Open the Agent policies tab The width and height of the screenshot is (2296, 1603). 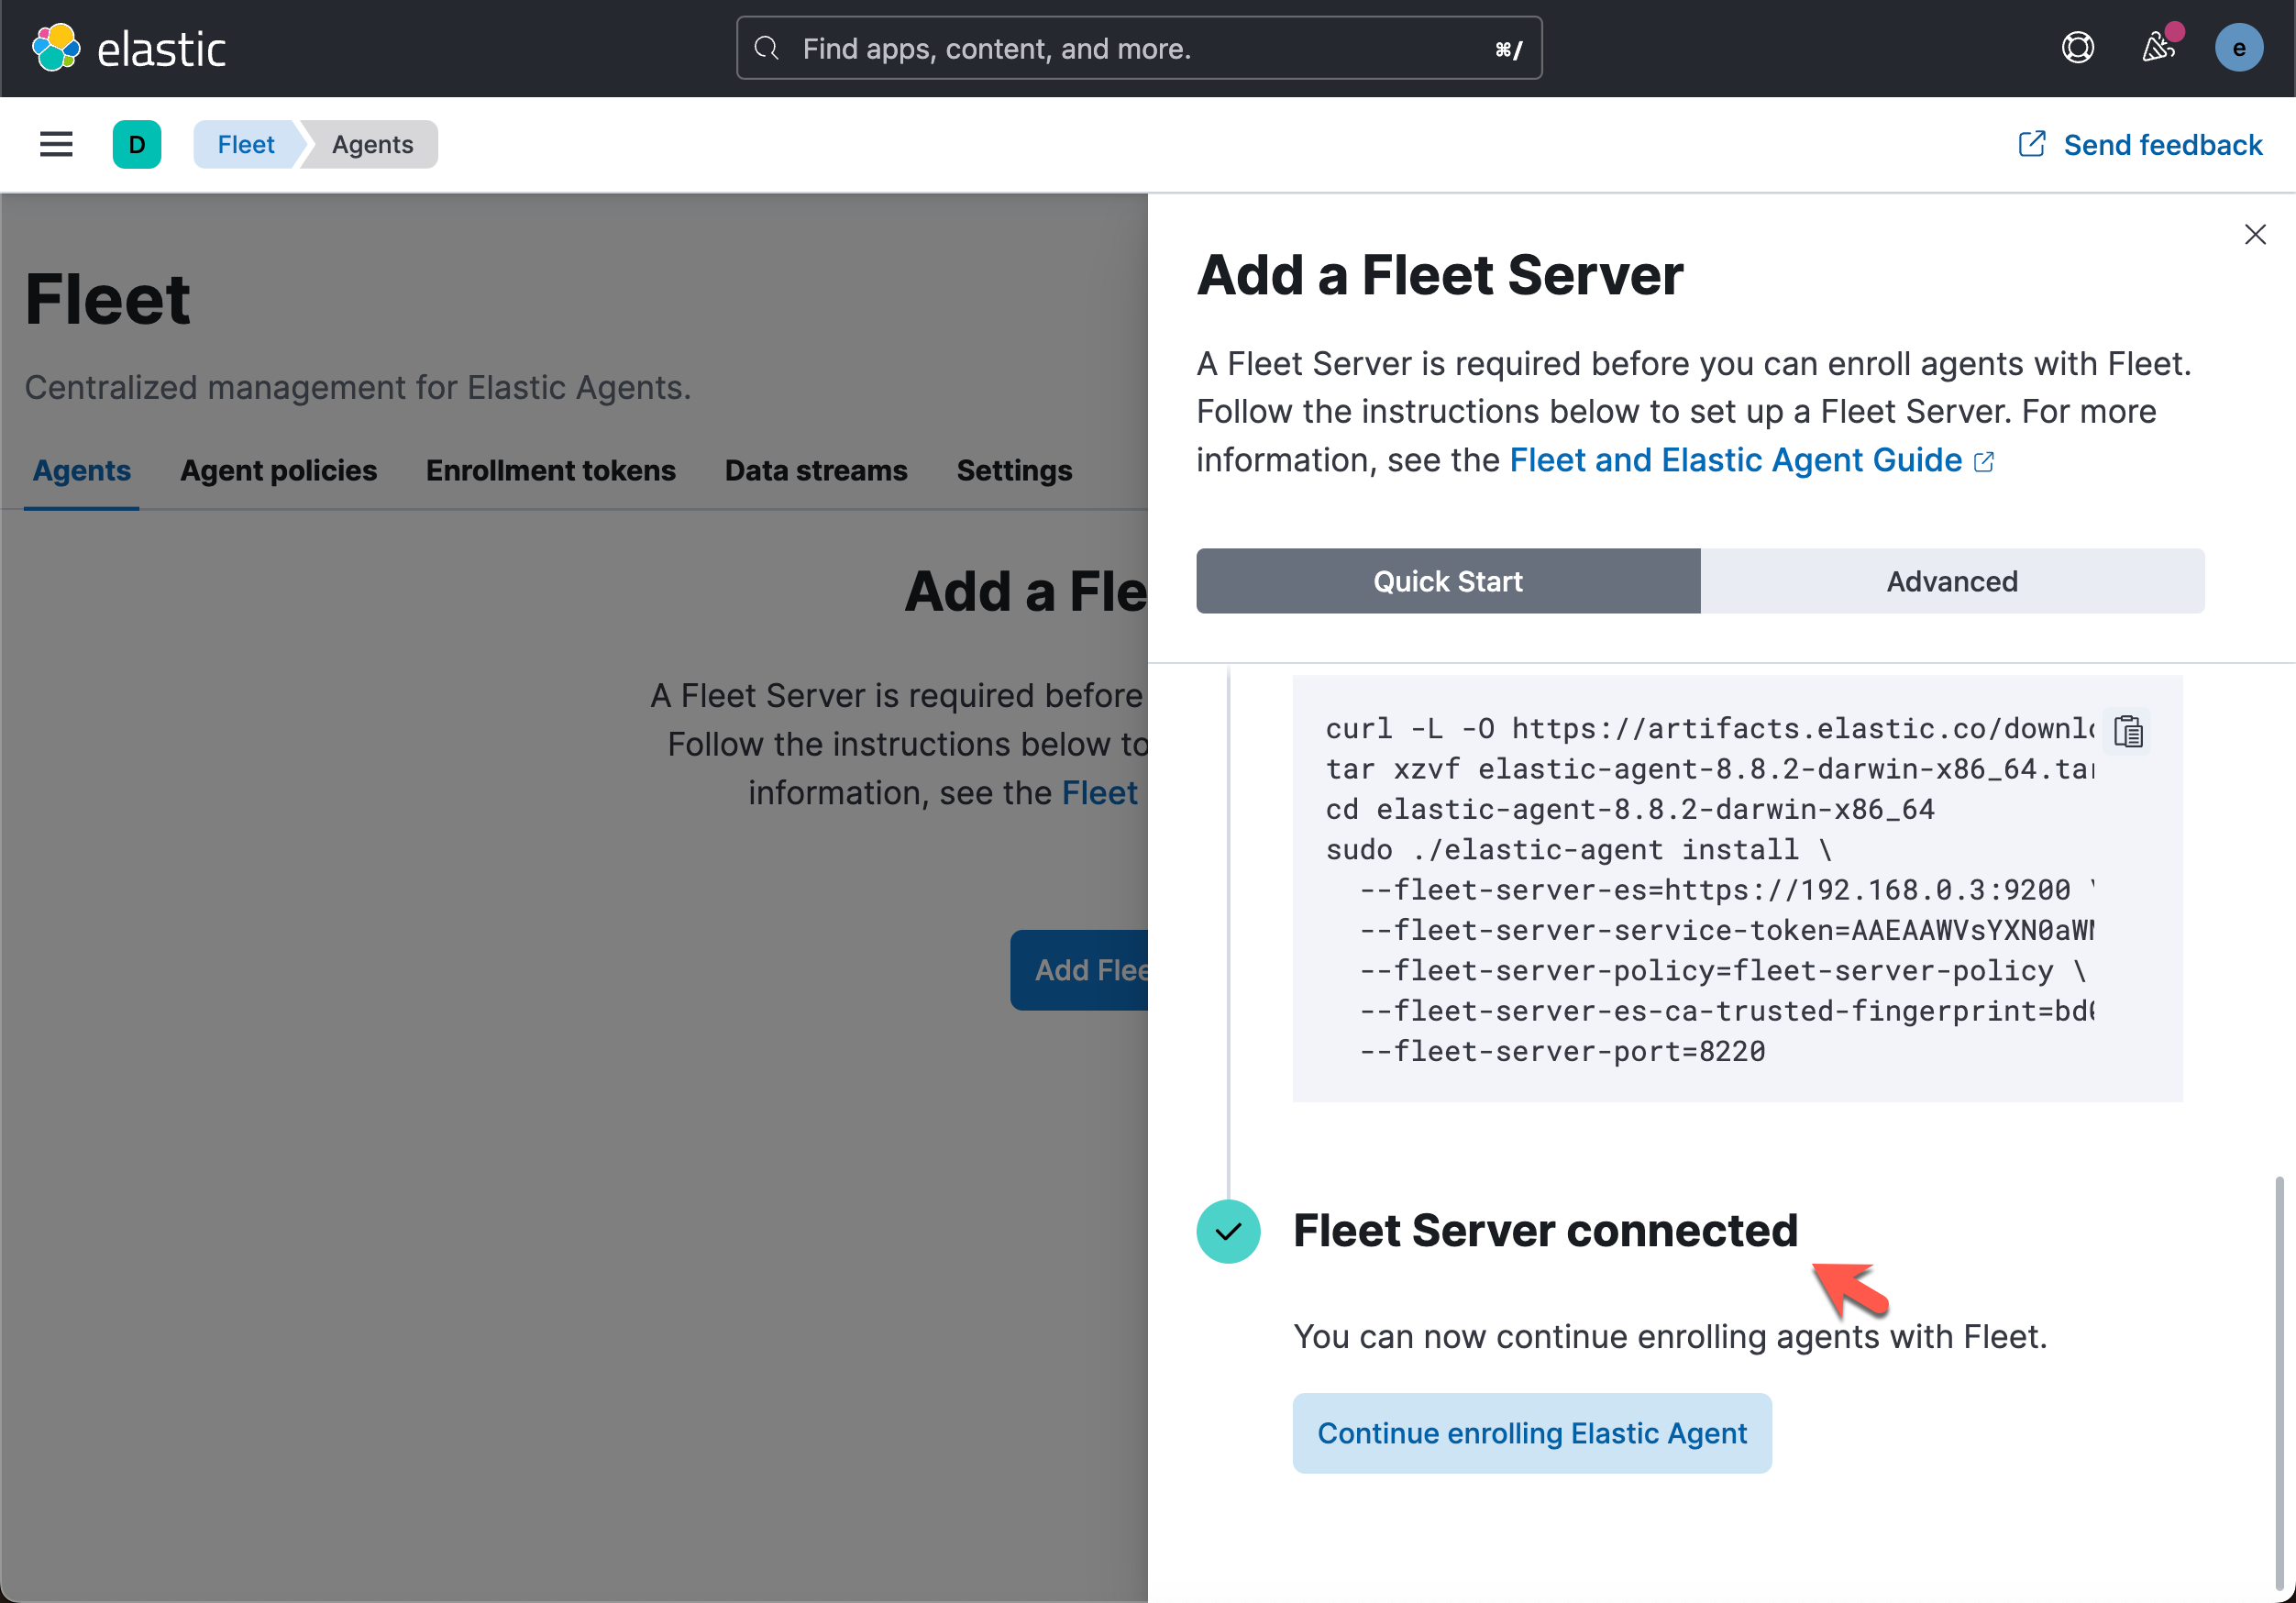tap(278, 471)
